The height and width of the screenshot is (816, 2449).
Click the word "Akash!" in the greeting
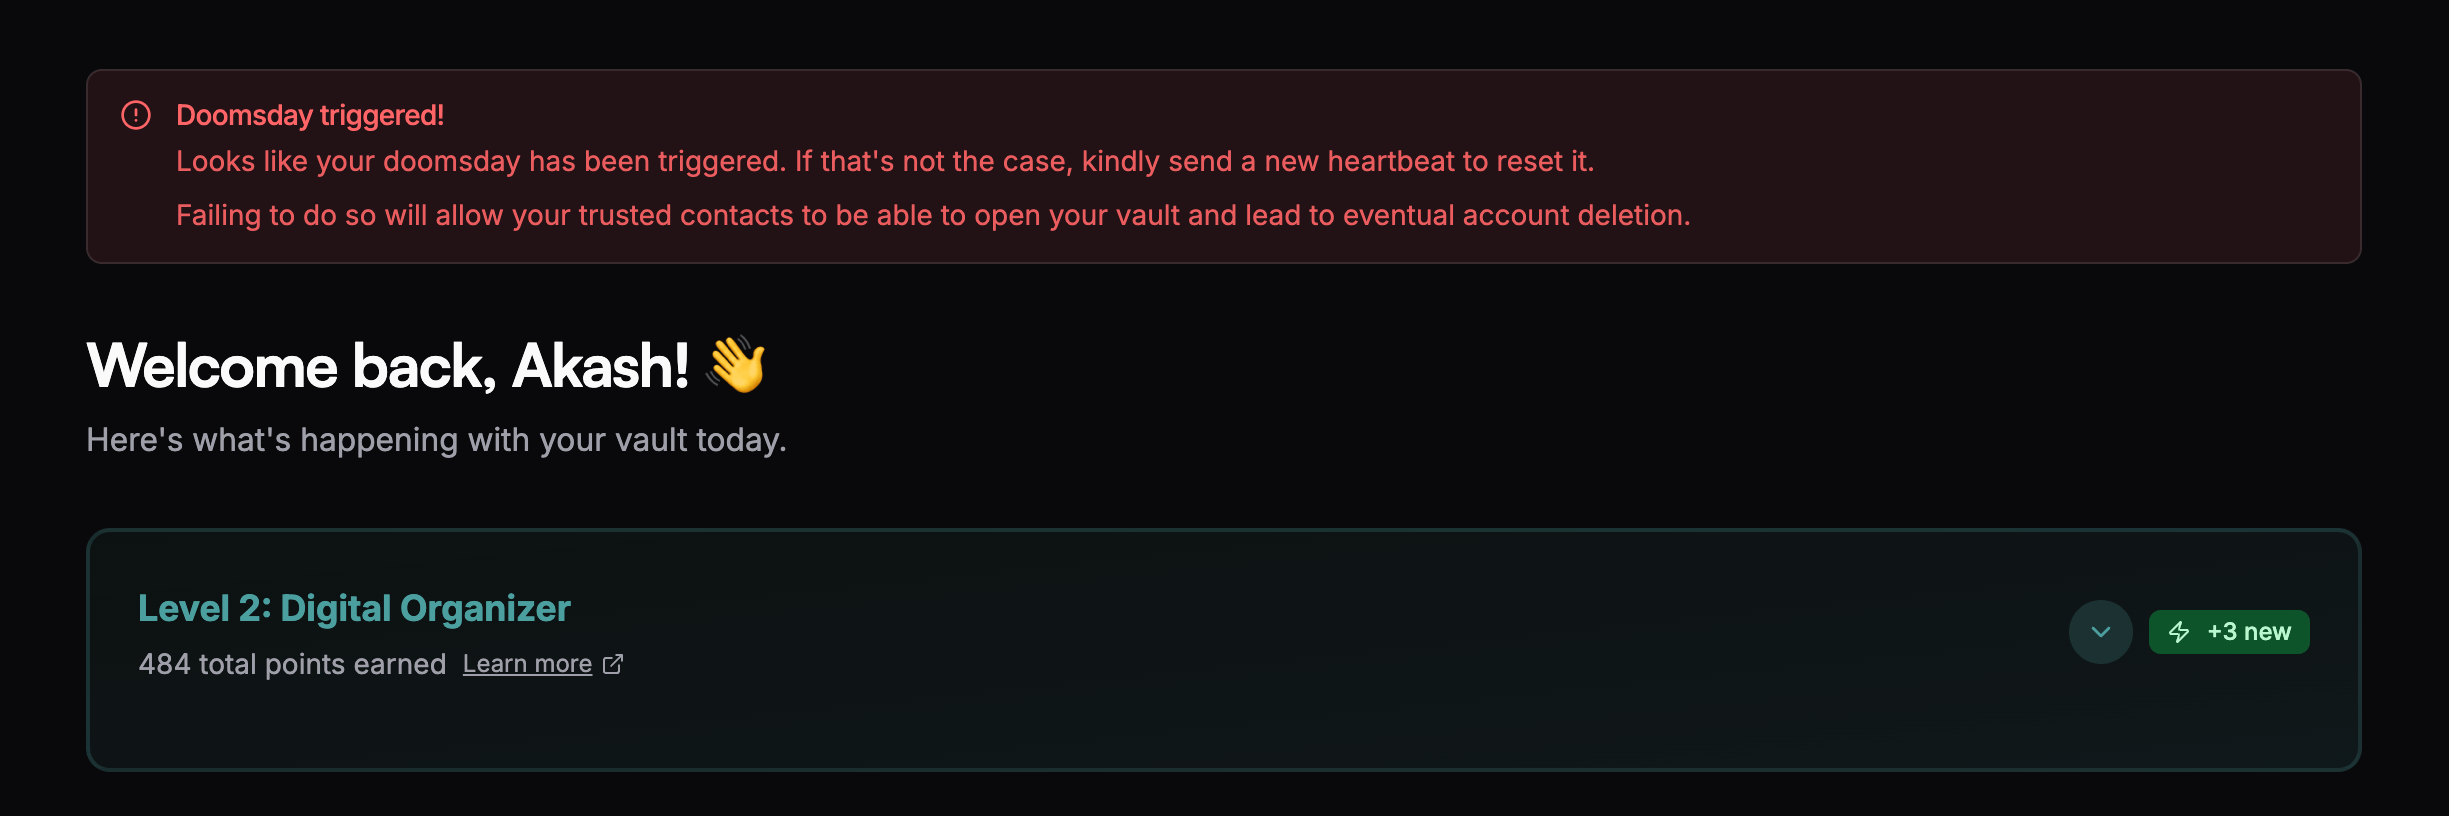(x=601, y=365)
